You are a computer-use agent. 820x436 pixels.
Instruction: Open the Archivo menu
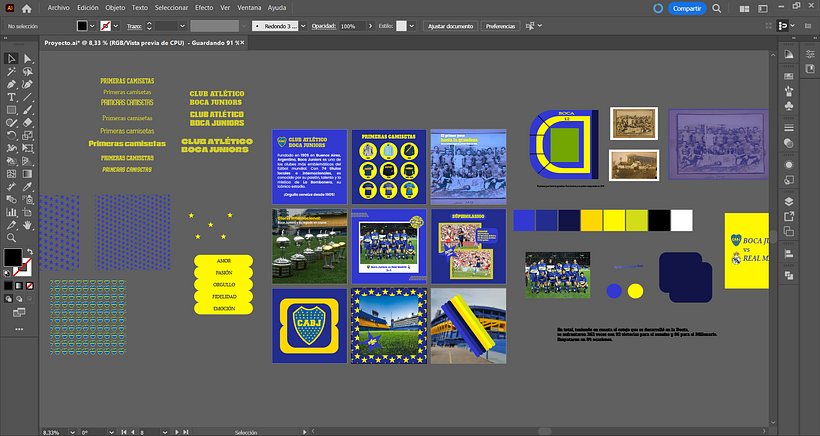[x=59, y=8]
